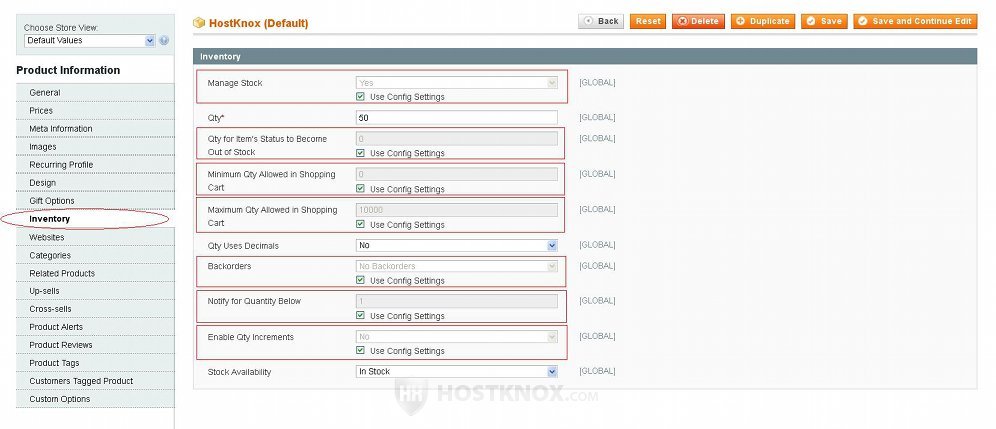Open the Images tab

pos(95,147)
